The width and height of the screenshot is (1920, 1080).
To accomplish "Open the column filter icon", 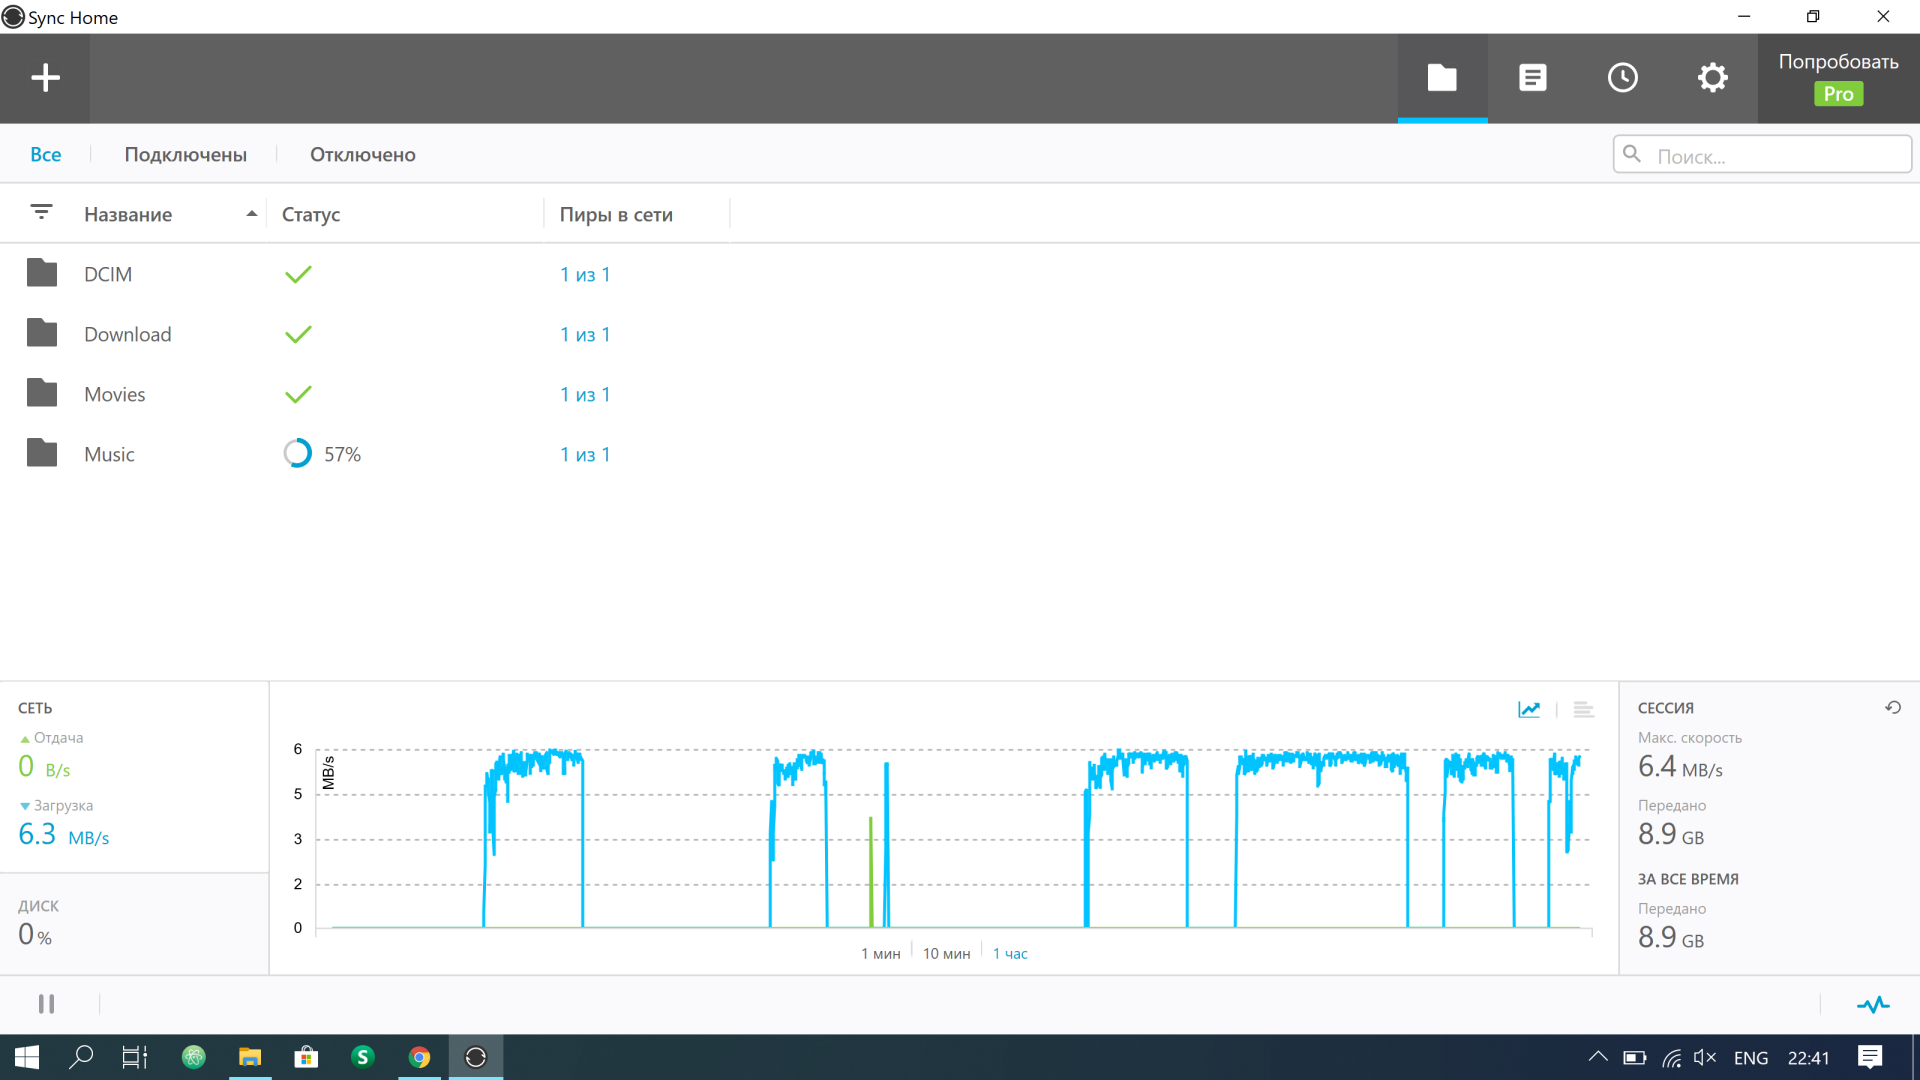I will (x=41, y=213).
